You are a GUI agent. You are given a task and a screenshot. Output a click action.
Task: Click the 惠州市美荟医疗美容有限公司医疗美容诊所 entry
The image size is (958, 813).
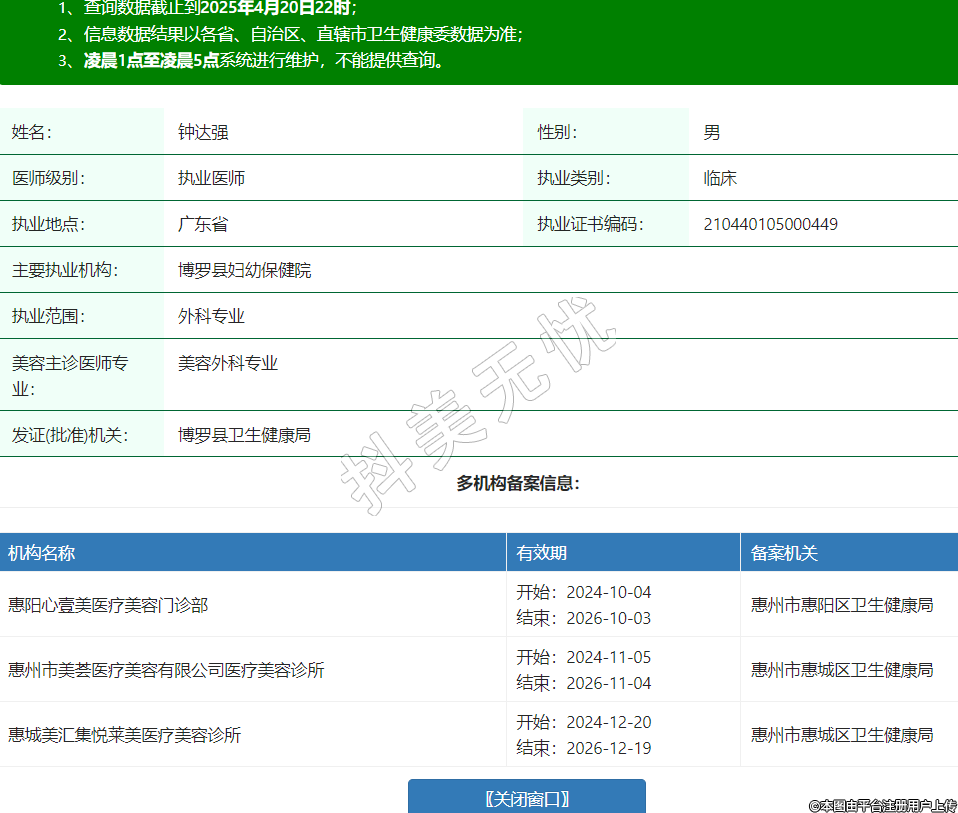coord(166,670)
